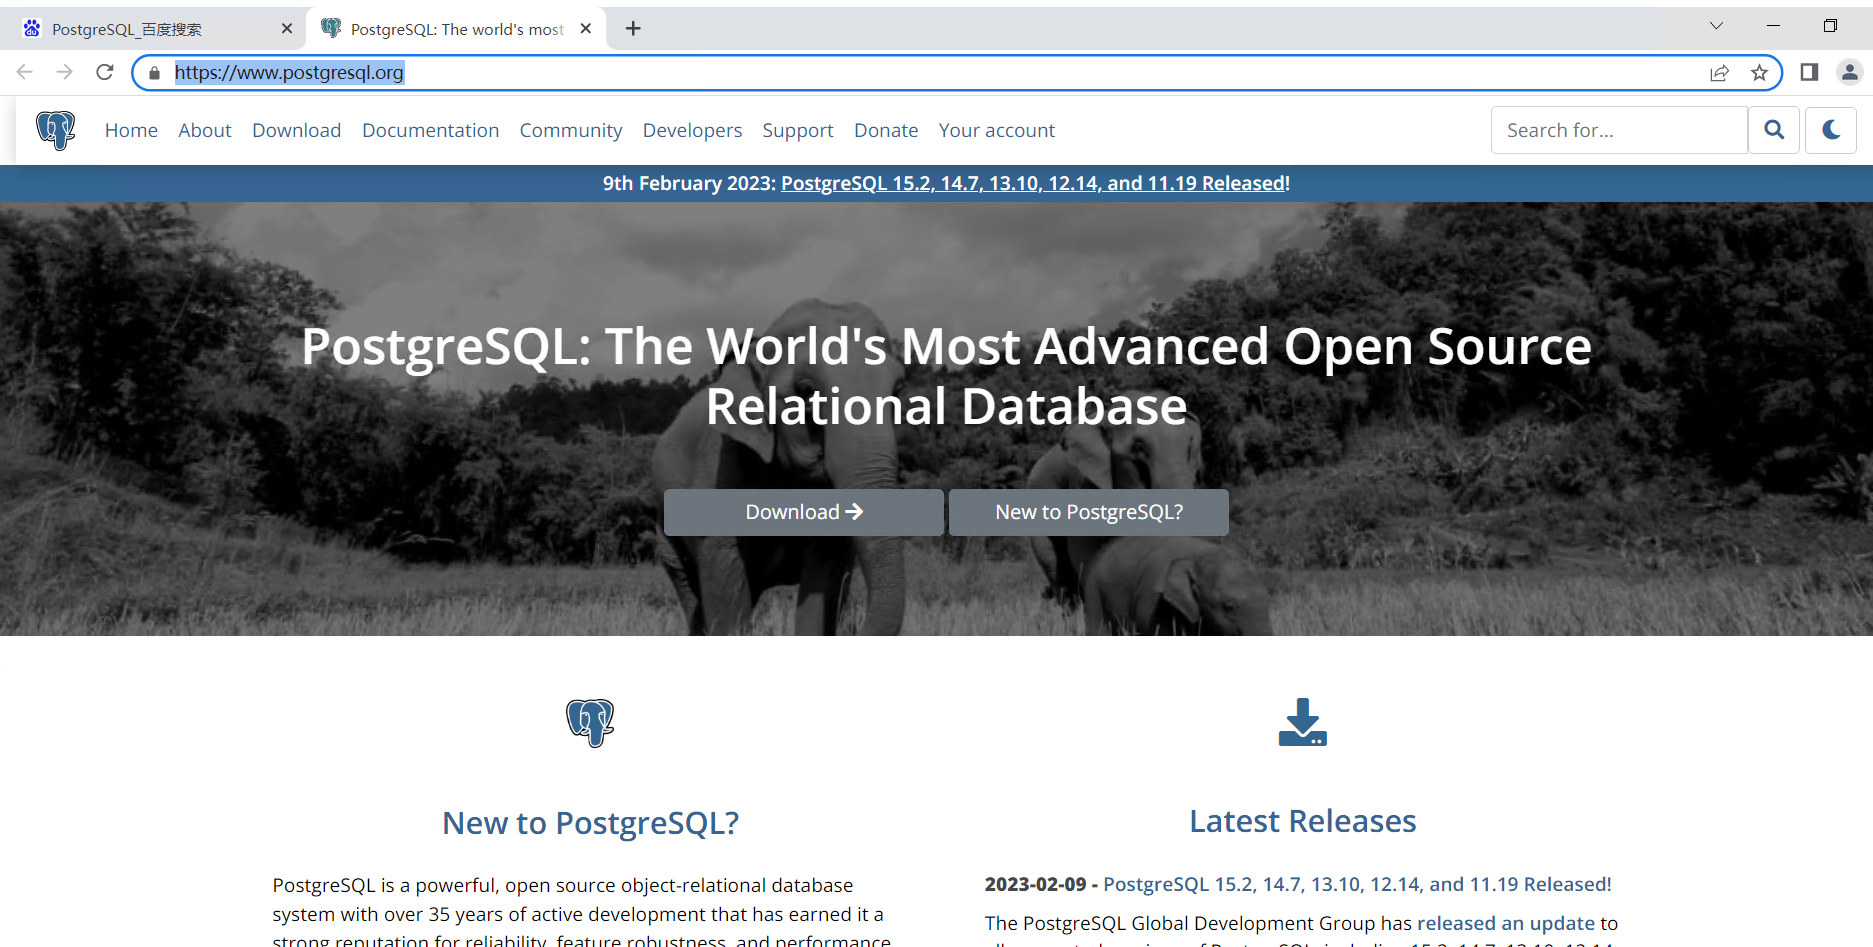Share this page via share icon
This screenshot has width=1873, height=947.
pyautogui.click(x=1720, y=73)
